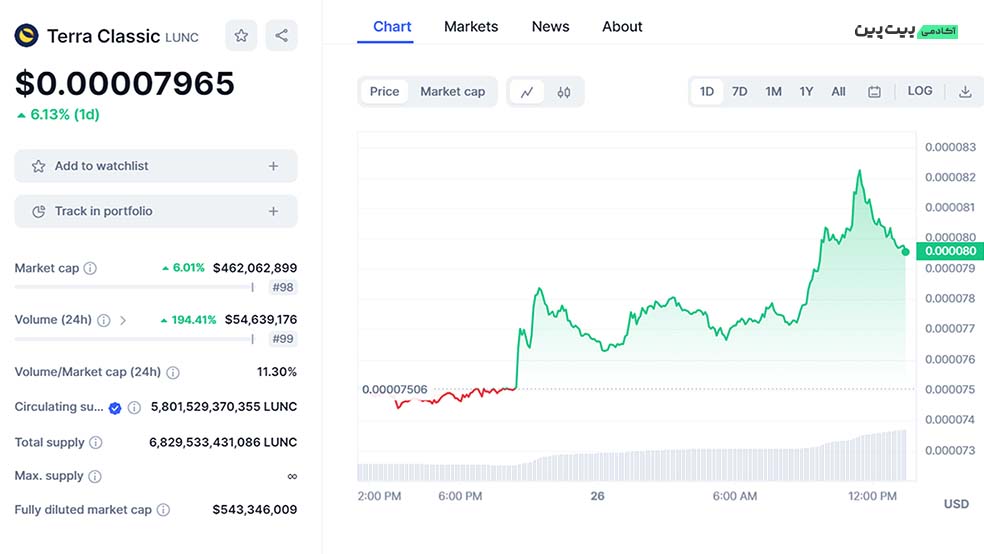The height and width of the screenshot is (554, 984).
Task: Click Total supply info icon
Action: point(96,442)
